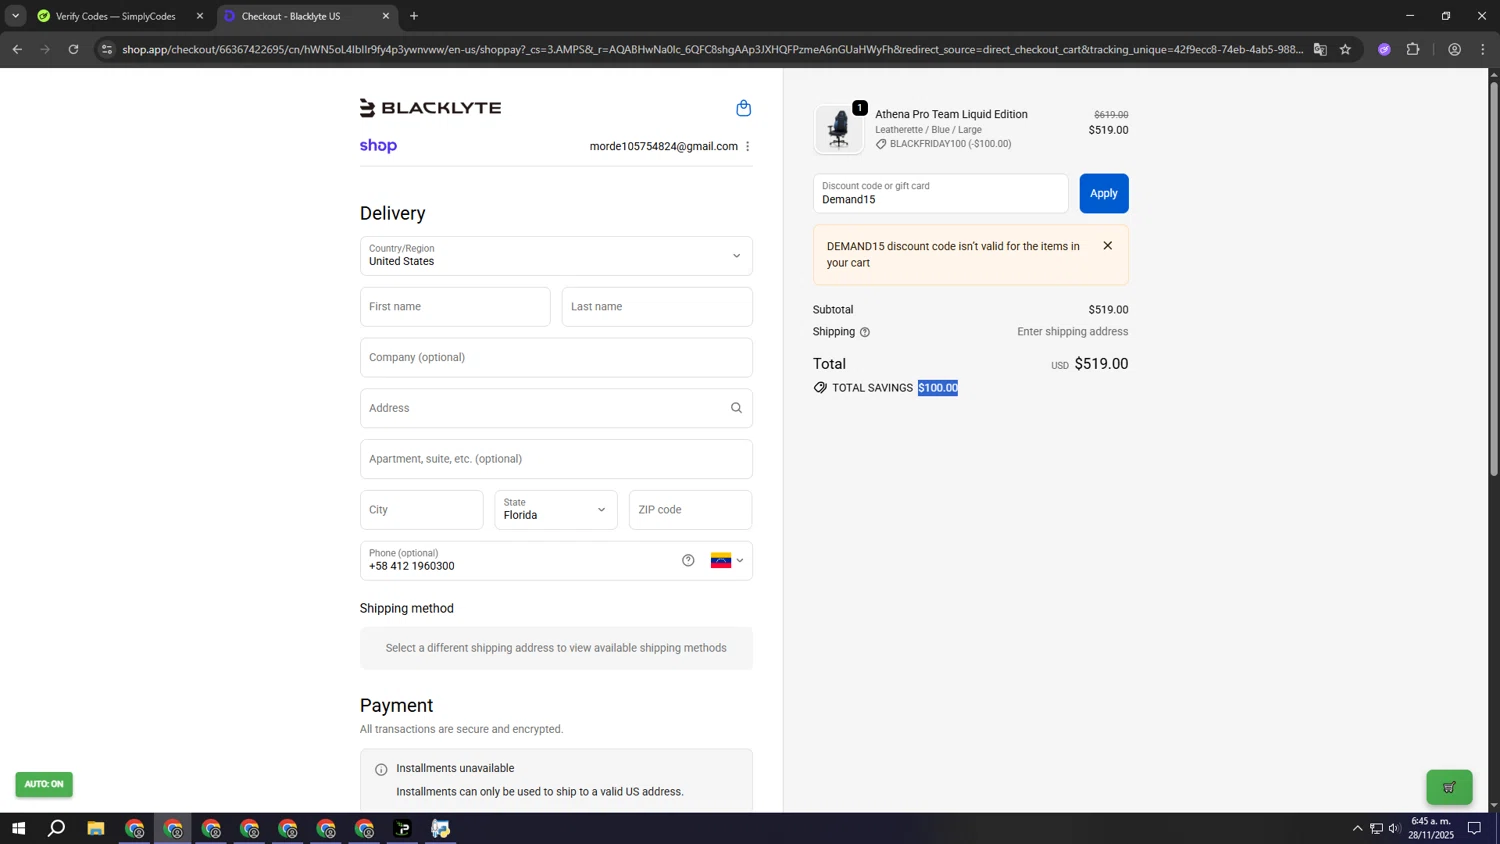Close the Verify Codes tab
Image resolution: width=1500 pixels, height=844 pixels.
[x=200, y=16]
